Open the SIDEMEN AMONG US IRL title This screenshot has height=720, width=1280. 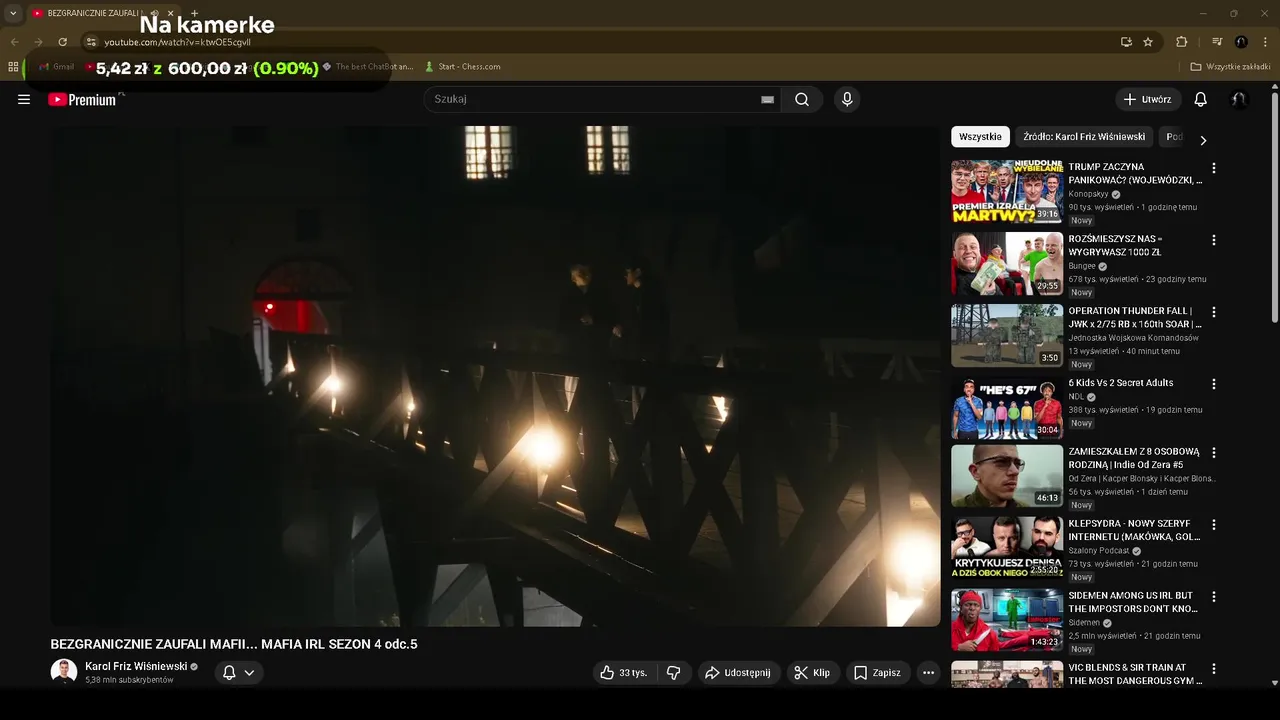(1133, 602)
